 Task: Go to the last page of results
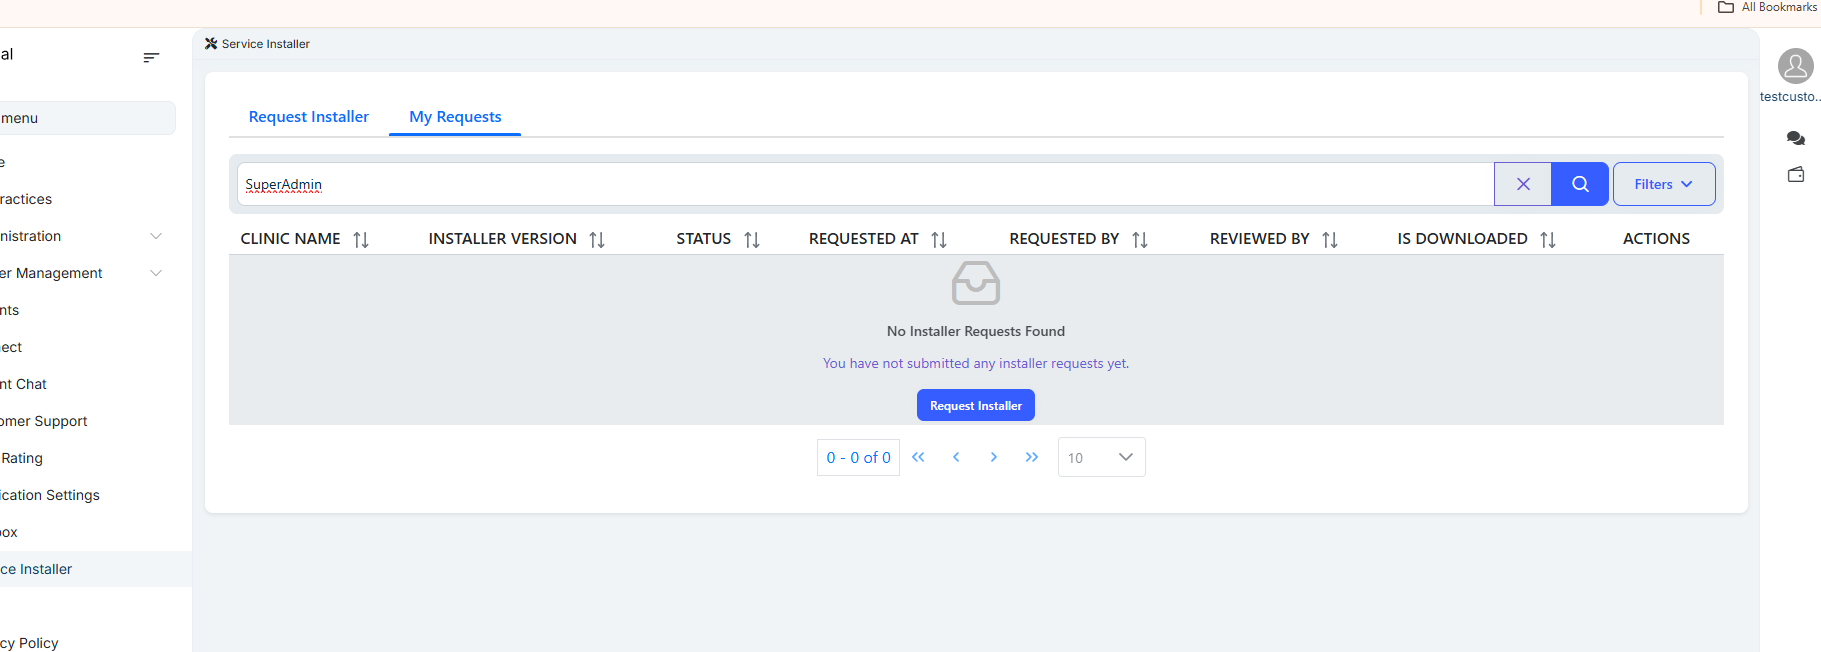point(1031,457)
